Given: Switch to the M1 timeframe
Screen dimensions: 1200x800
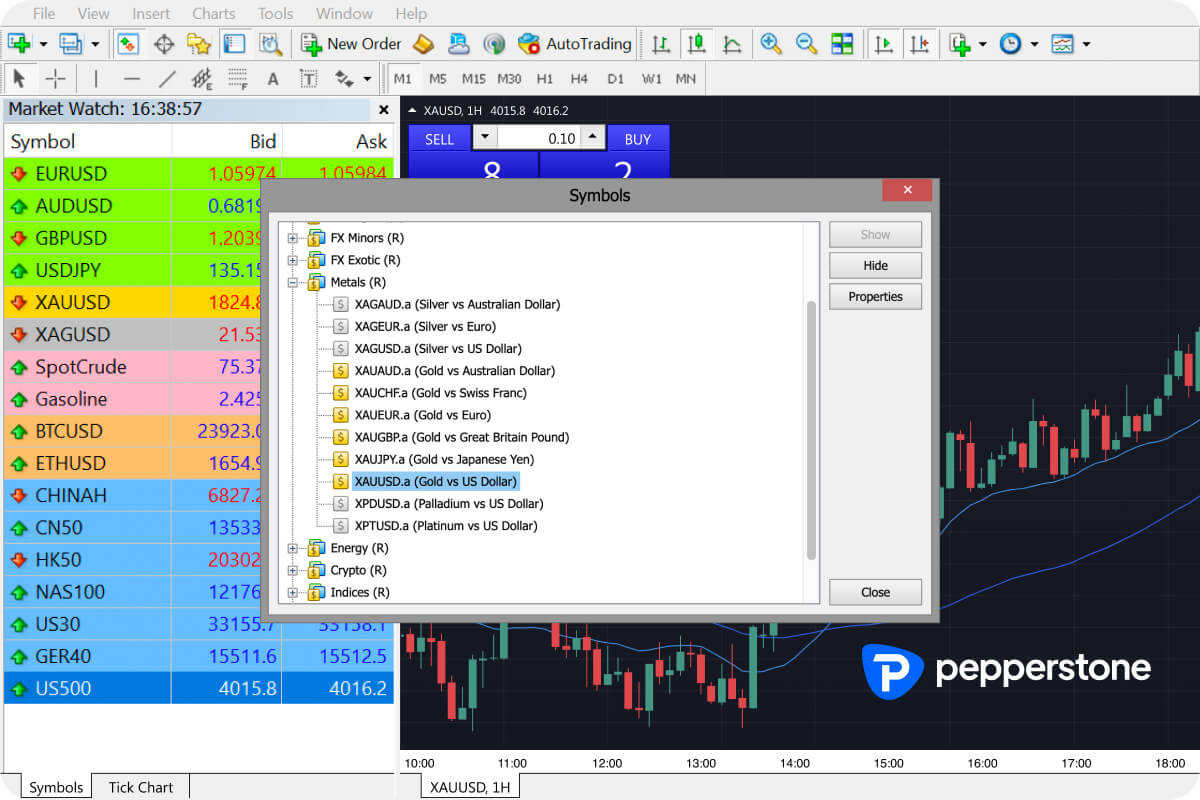Looking at the screenshot, I should 403,78.
